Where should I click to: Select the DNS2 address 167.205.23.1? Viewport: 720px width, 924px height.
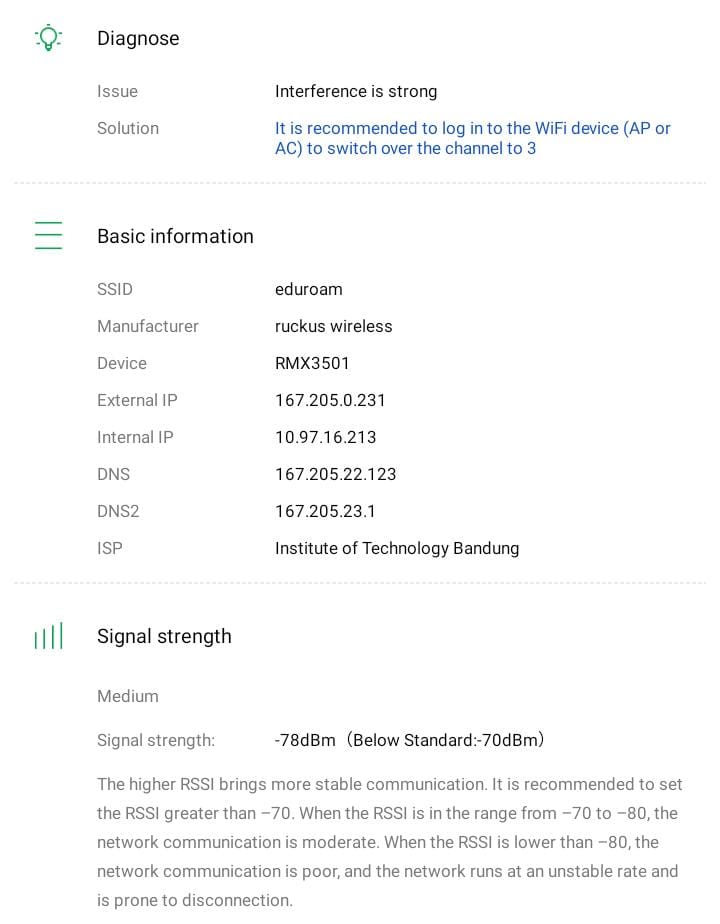pyautogui.click(x=325, y=511)
